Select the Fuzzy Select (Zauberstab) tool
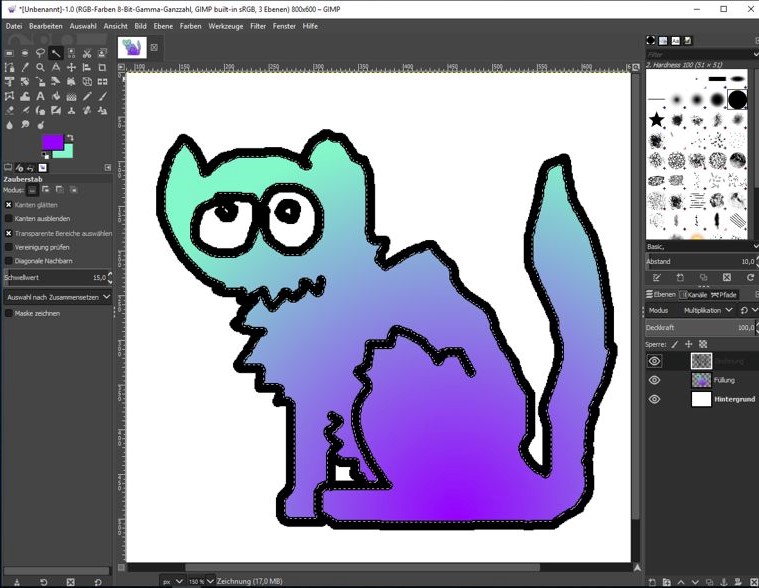Screen dimensions: 759x588 (56, 53)
